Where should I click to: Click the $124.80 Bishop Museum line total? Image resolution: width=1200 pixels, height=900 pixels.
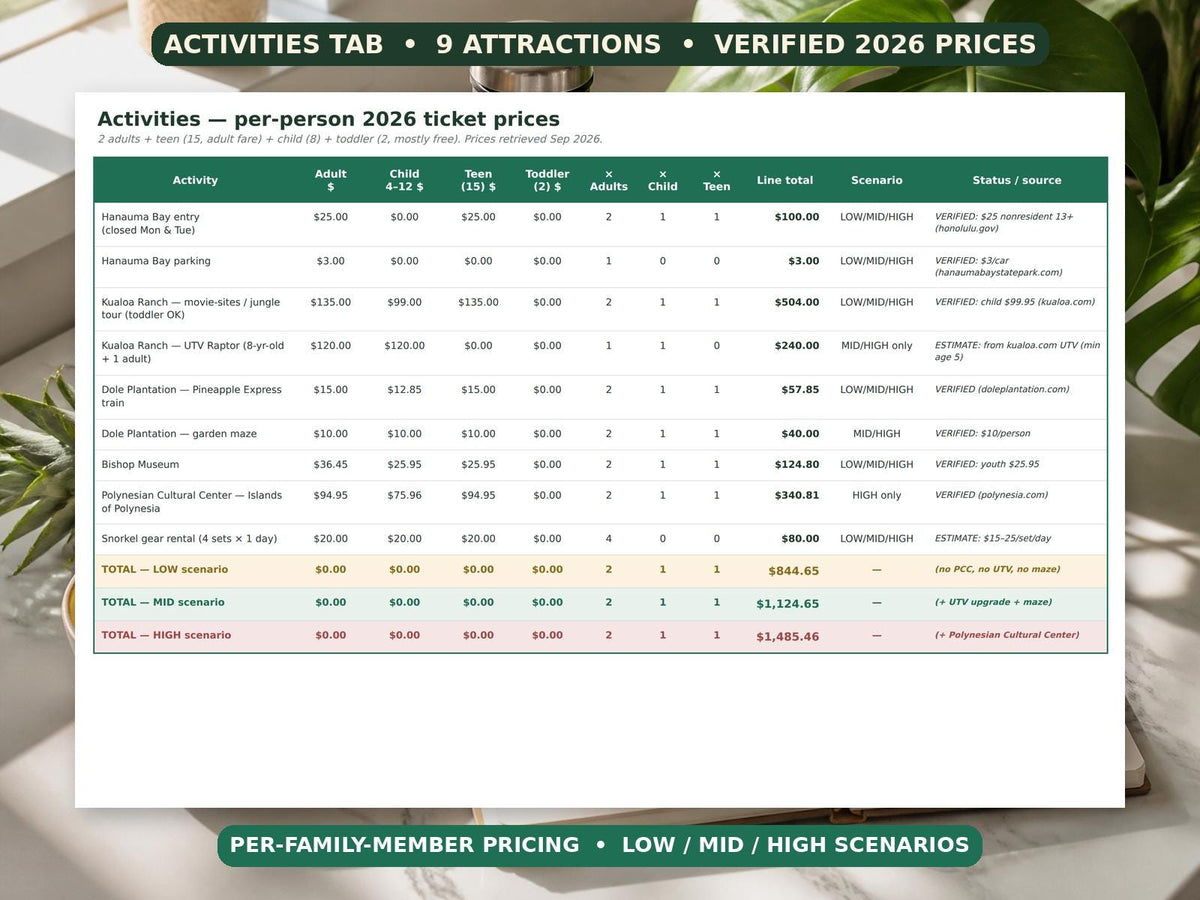(797, 465)
